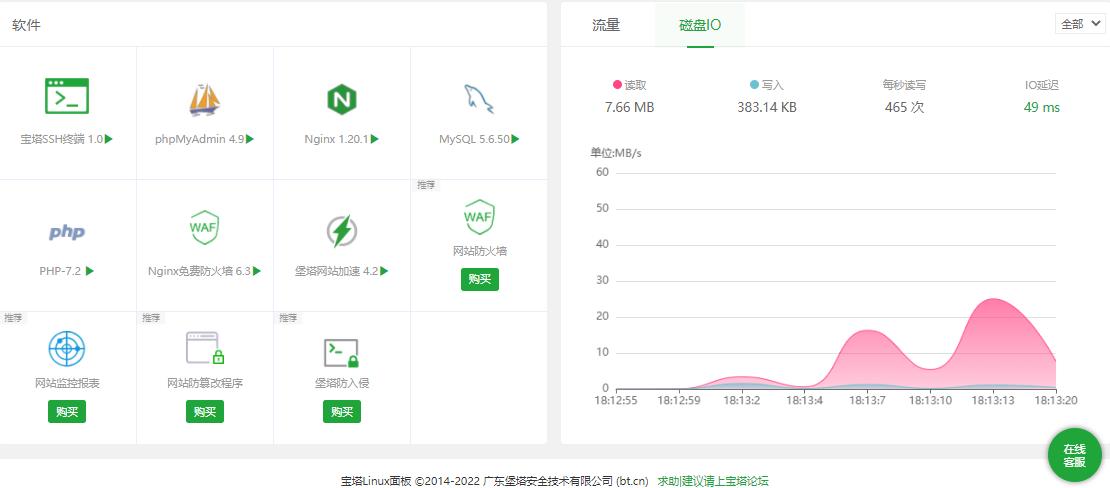This screenshot has width=1110, height=488.
Task: Click the 单位:MB/s unit label
Action: (x=616, y=152)
